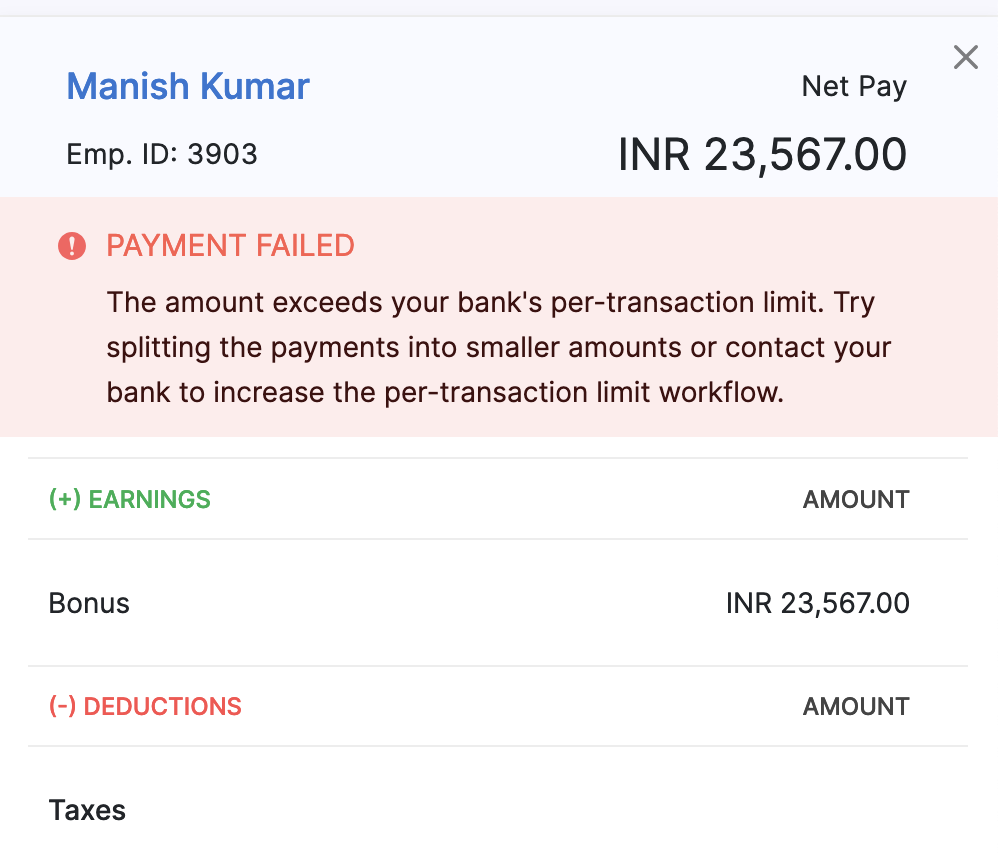Click the exclamation symbol in the error banner
998x854 pixels.
pos(71,245)
